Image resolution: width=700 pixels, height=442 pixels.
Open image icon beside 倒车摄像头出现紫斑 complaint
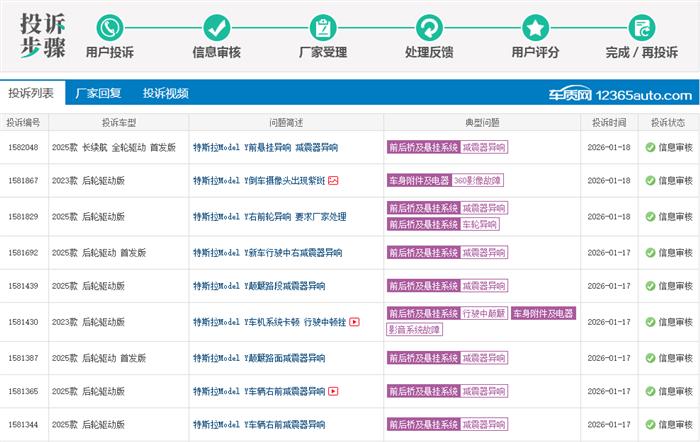click(x=334, y=181)
